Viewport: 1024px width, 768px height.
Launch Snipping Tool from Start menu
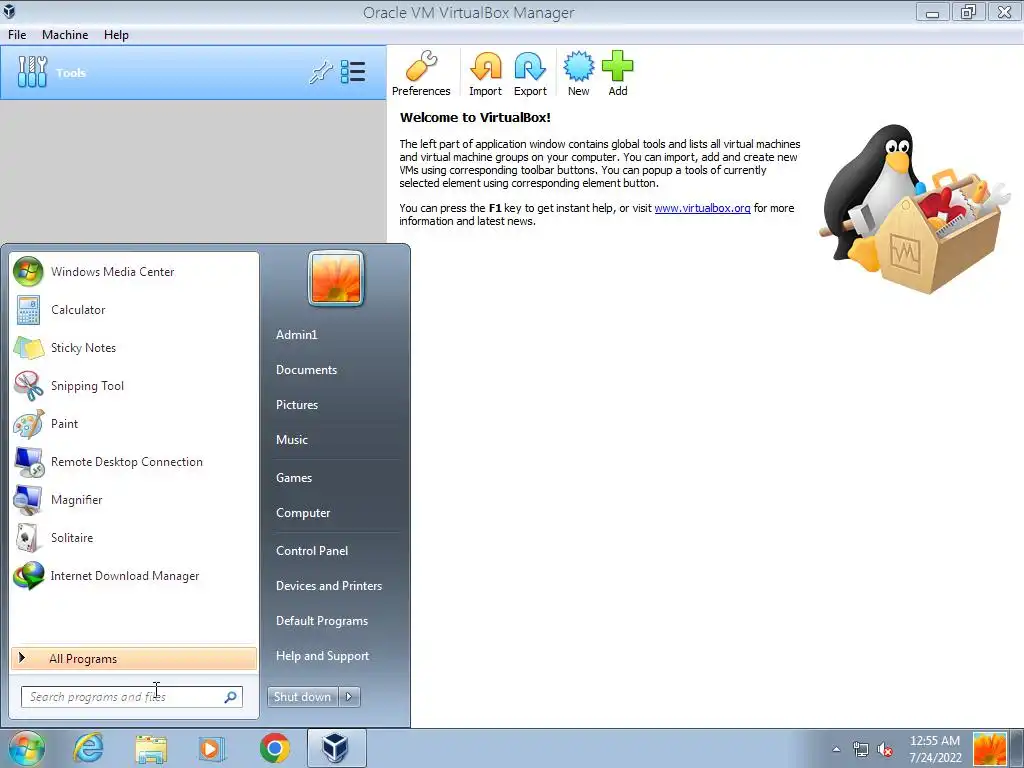tap(135, 385)
